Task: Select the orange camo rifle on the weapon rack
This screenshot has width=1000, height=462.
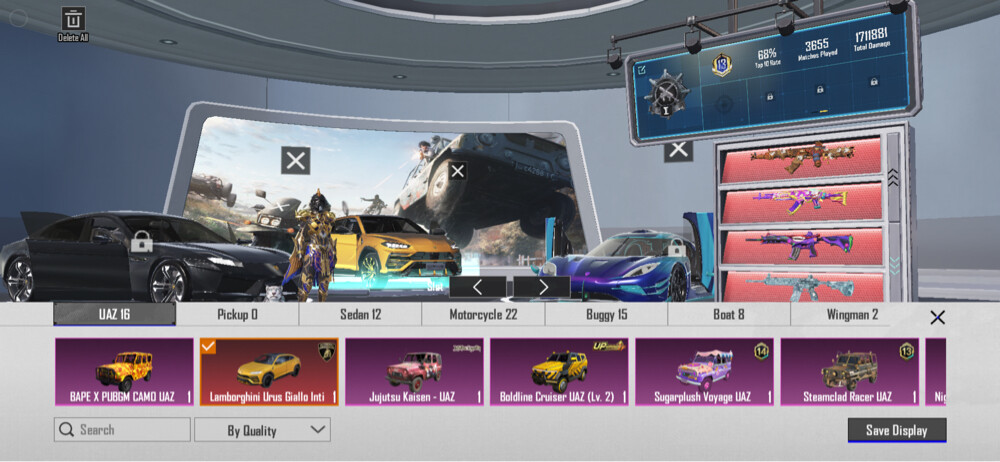Action: click(802, 158)
